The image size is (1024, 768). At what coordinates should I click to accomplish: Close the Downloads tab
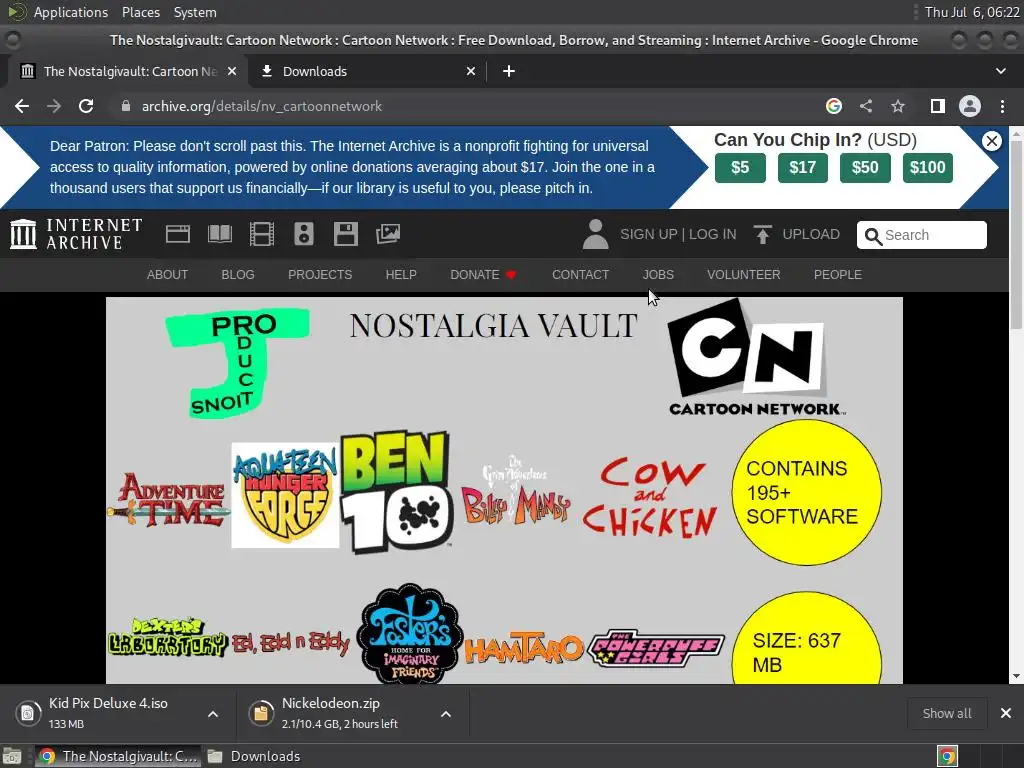(471, 71)
